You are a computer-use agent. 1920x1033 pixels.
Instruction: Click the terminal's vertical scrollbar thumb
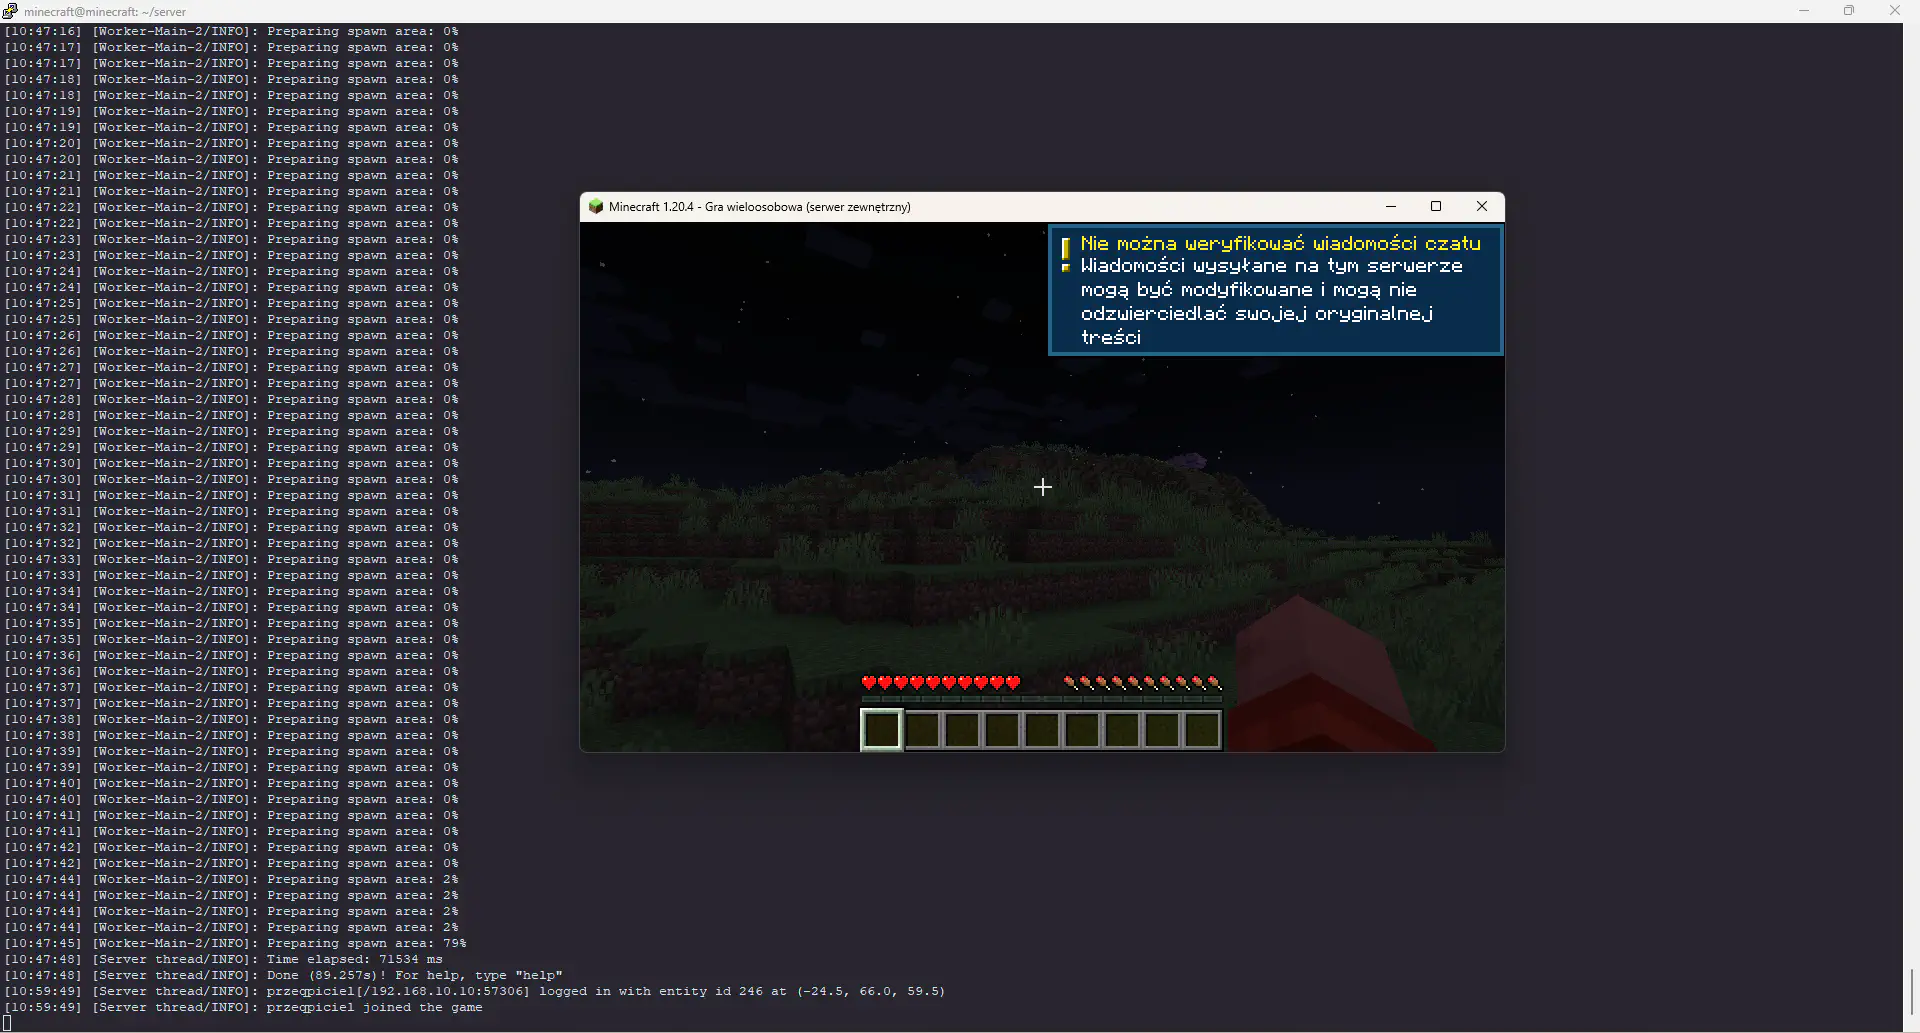pos(1911,991)
